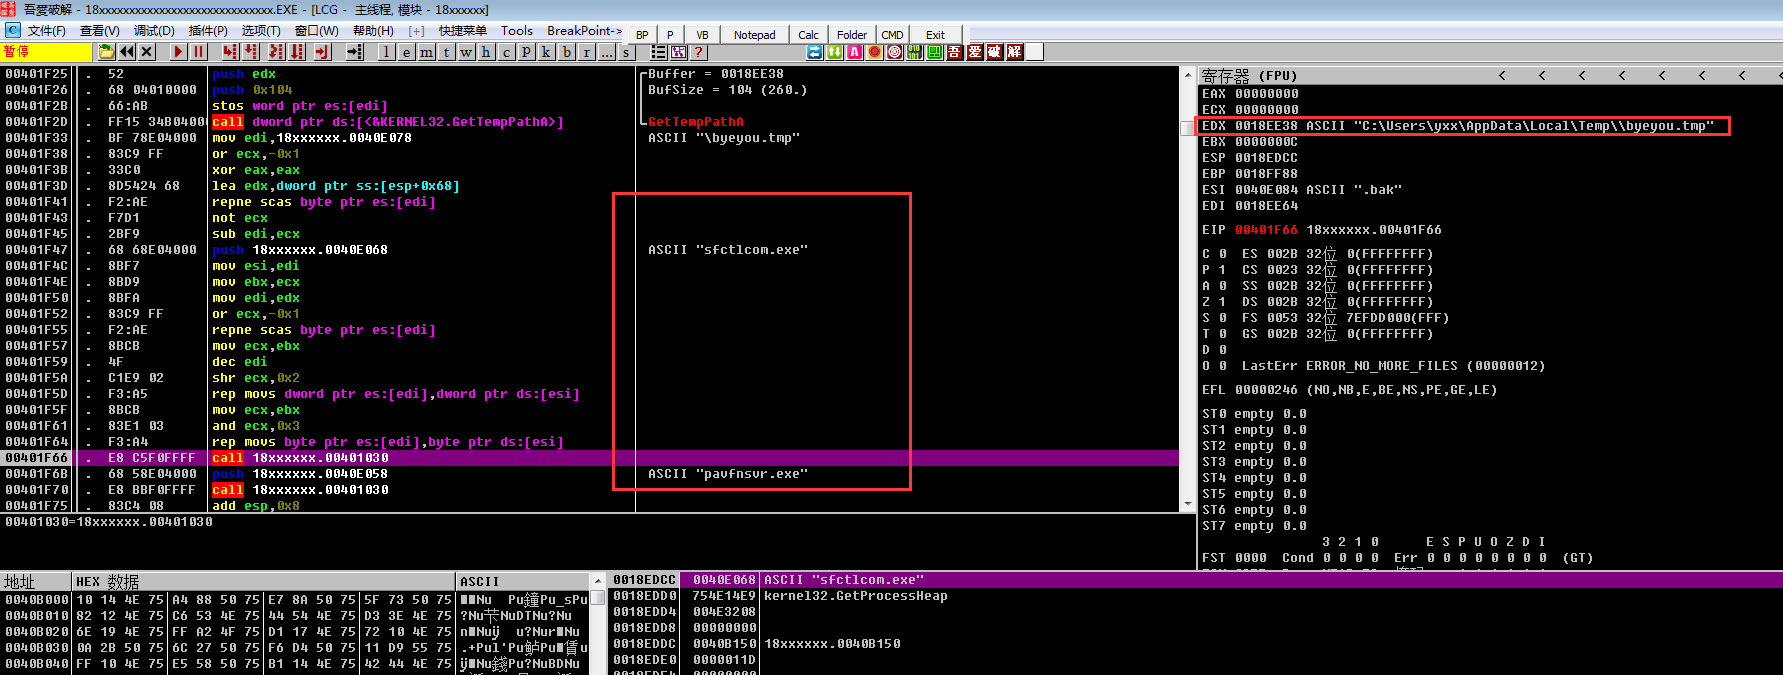Click the disassembly pane scroll-down arrow
The height and width of the screenshot is (675, 1783).
point(1188,505)
